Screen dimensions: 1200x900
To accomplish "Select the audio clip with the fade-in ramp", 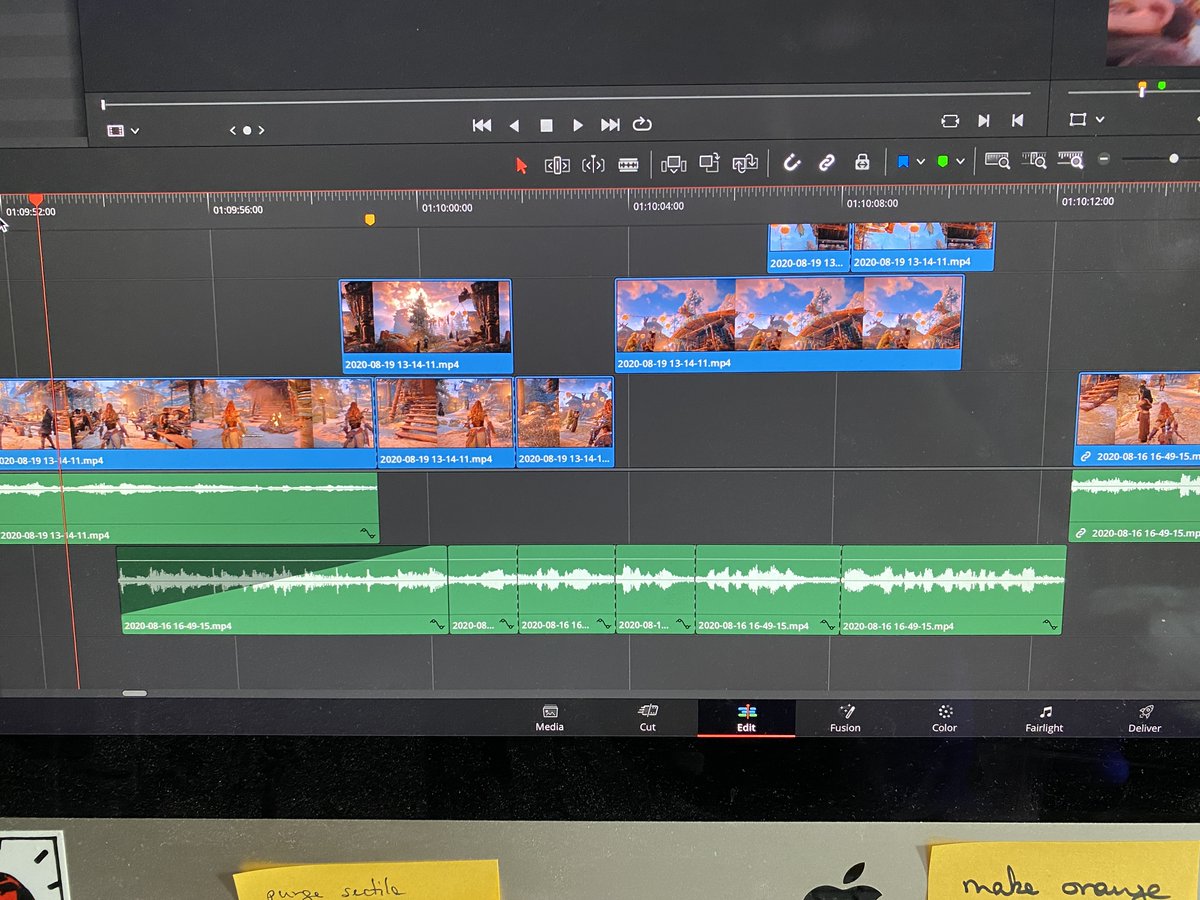I will [x=283, y=590].
